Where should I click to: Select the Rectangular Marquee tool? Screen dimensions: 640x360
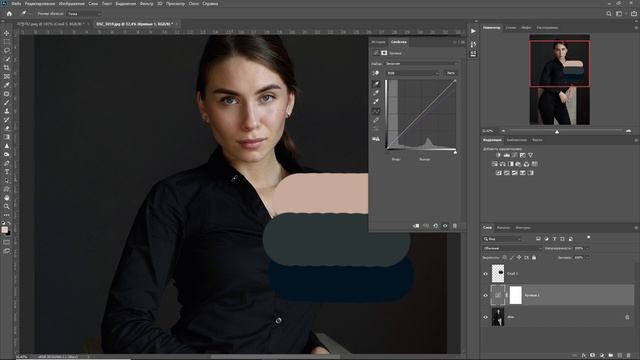(7, 42)
